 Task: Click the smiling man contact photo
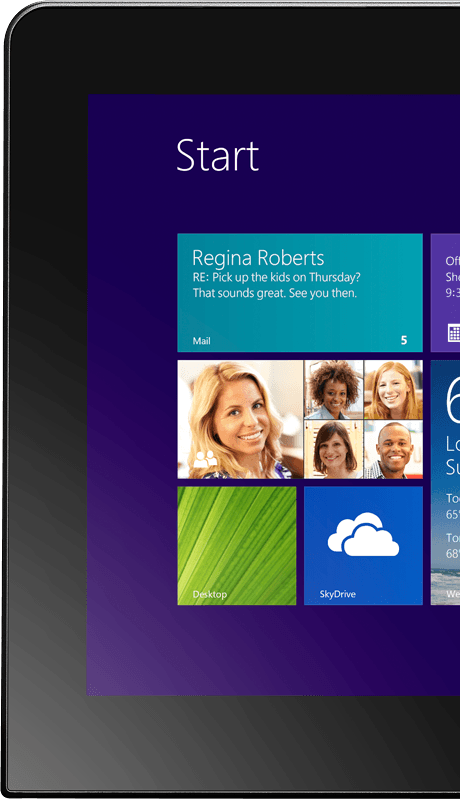click(393, 449)
